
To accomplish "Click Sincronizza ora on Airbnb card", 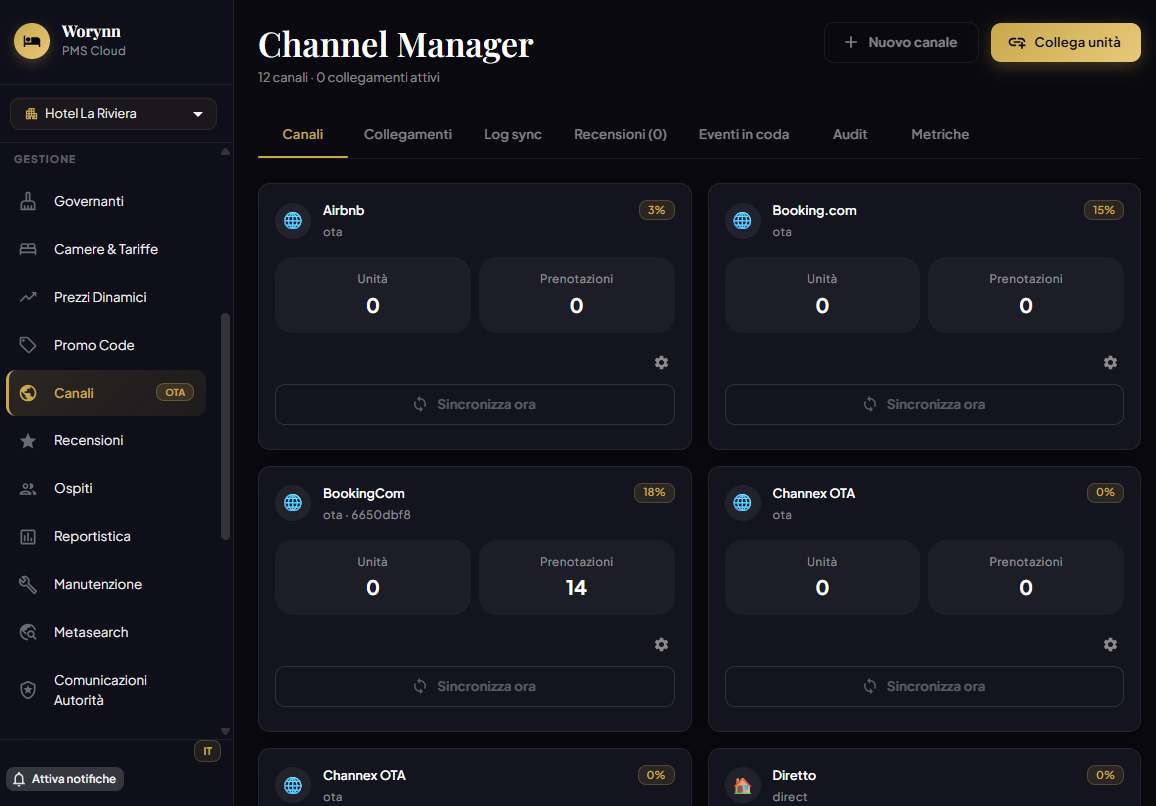I will click(475, 404).
